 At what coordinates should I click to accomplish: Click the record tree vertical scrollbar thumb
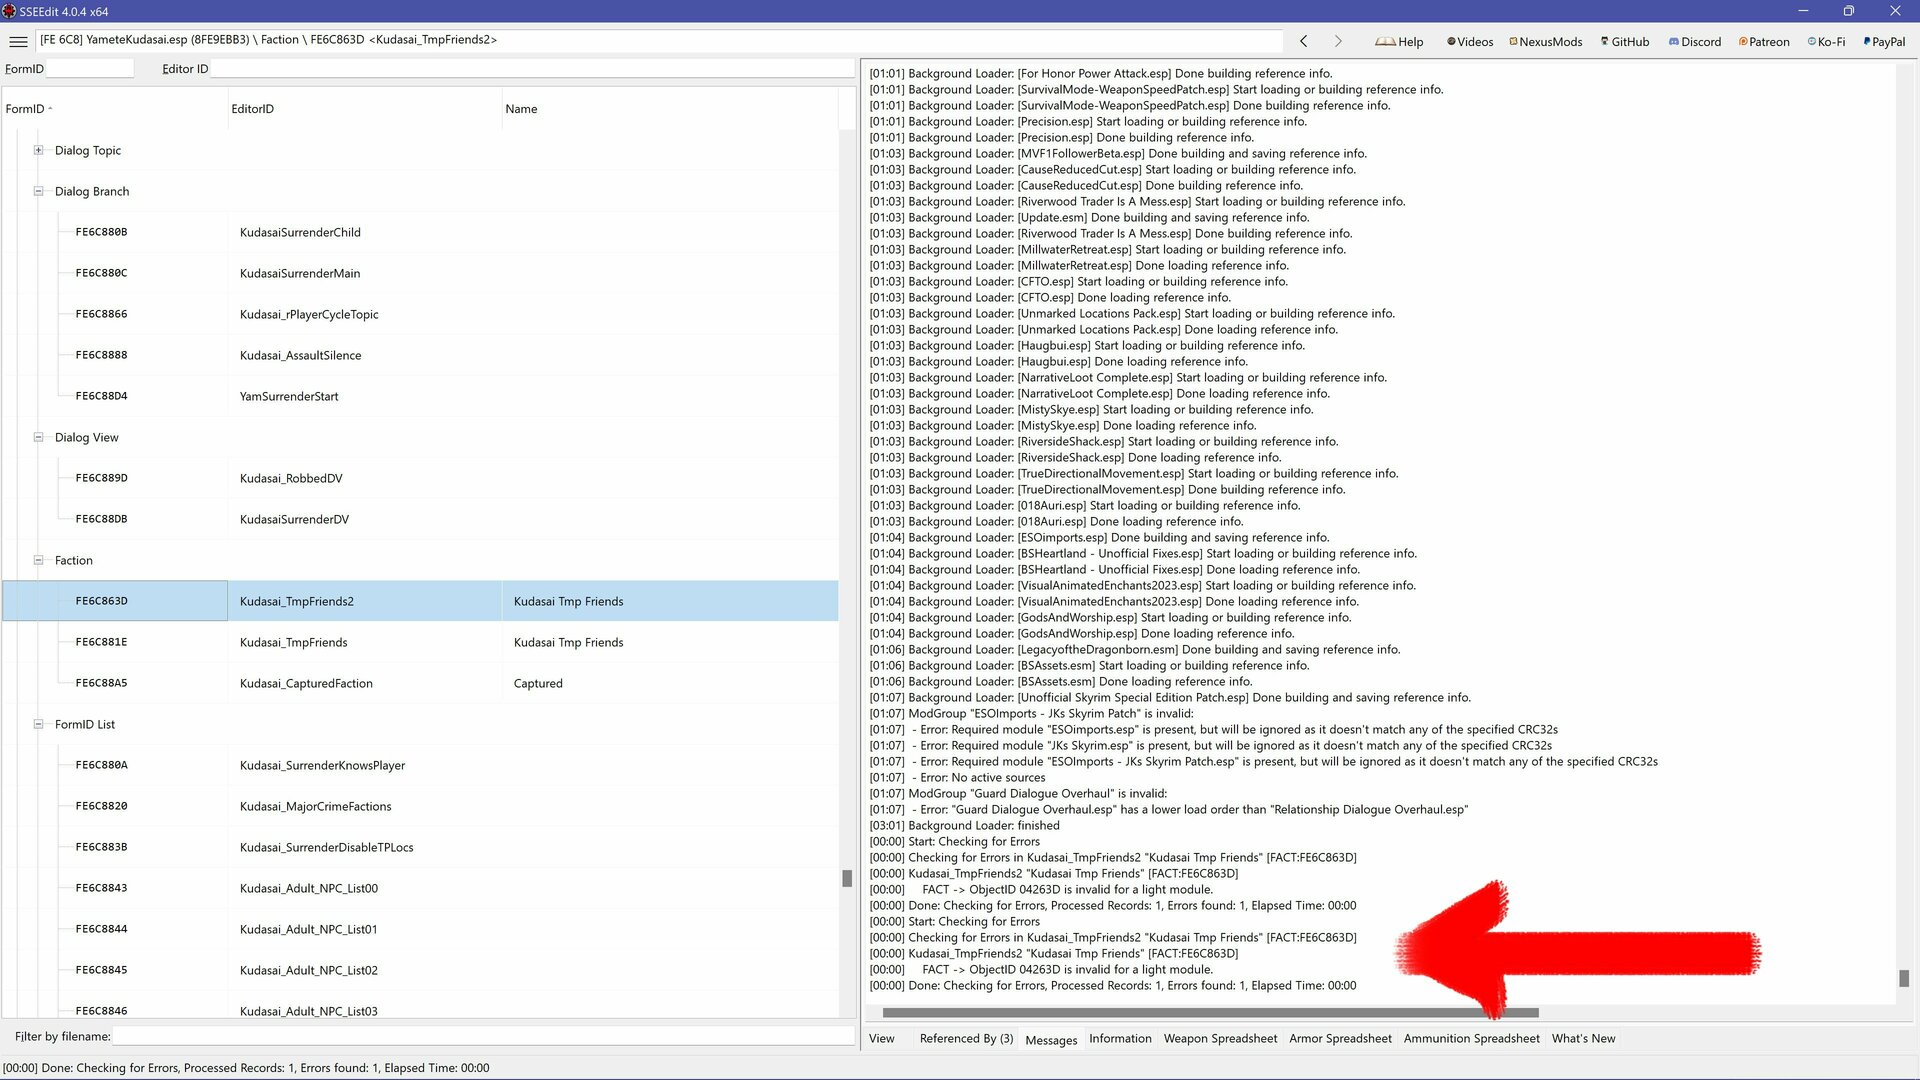pos(847,878)
